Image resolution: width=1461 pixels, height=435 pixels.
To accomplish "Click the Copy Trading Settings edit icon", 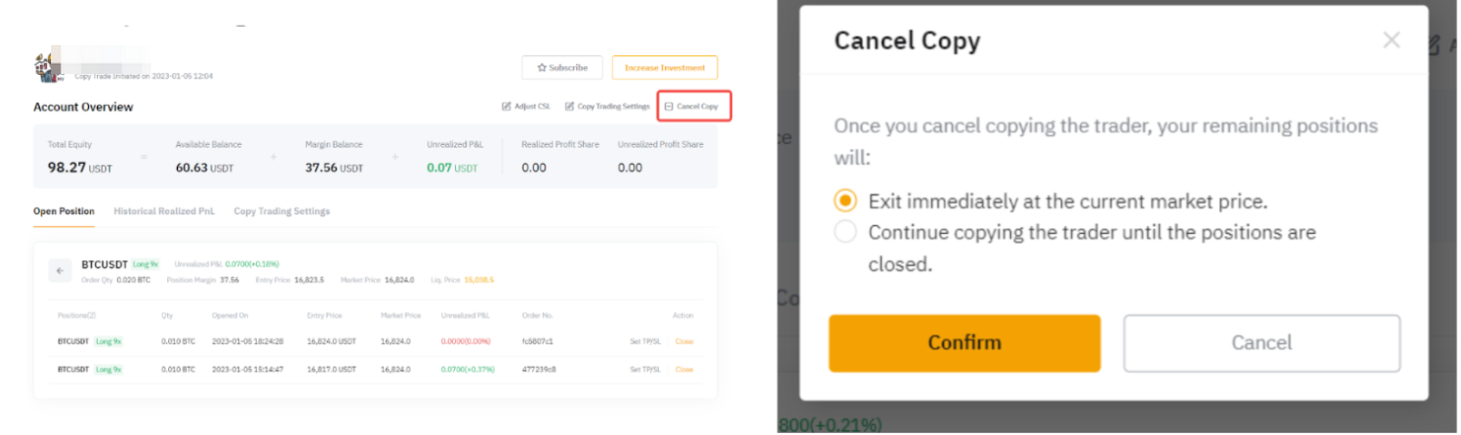I will point(569,106).
